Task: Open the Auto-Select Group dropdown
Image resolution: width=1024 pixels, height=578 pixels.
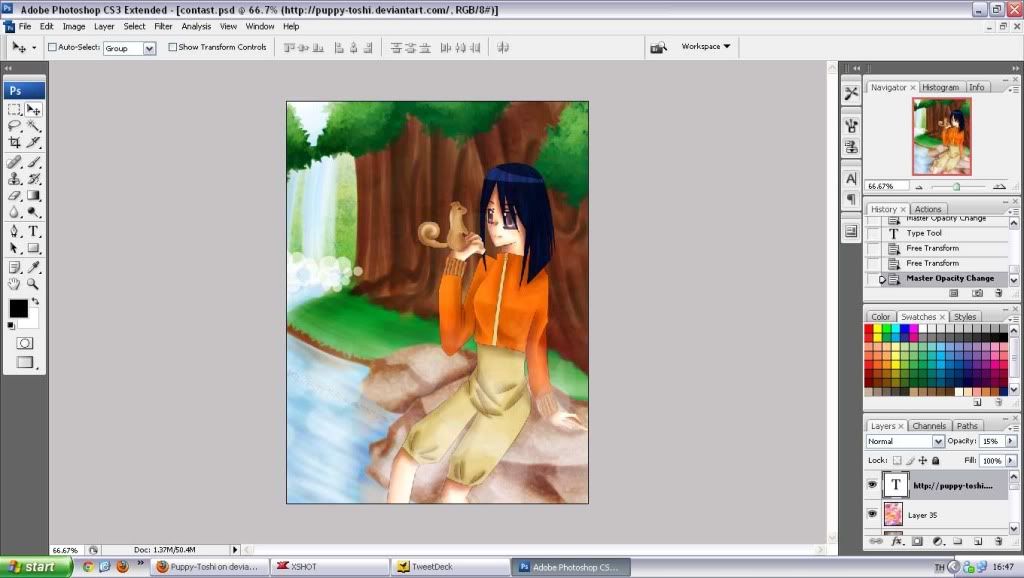Action: click(x=150, y=48)
